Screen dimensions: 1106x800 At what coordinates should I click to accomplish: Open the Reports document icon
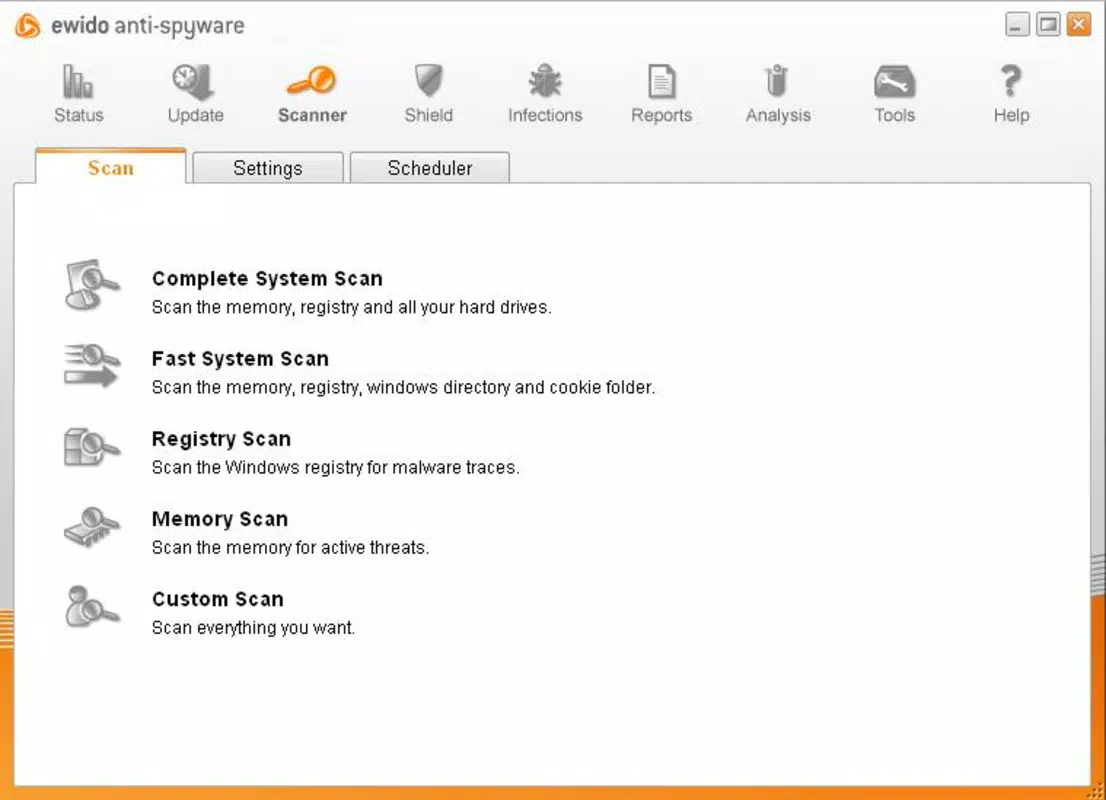coord(662,81)
